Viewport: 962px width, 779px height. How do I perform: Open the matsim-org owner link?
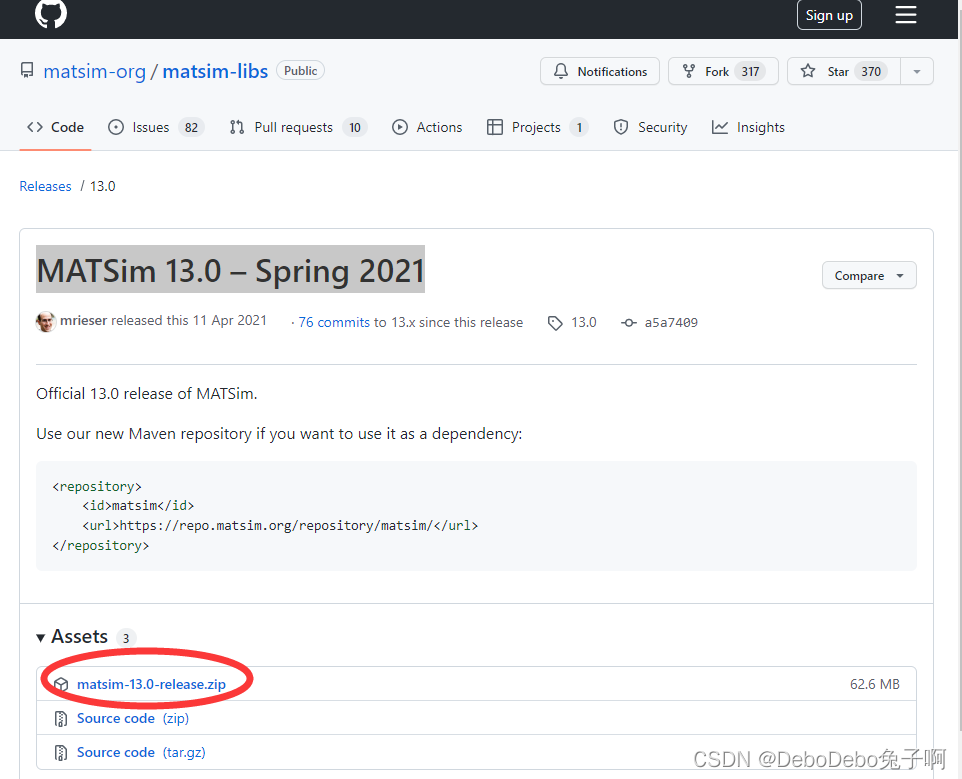pos(94,71)
